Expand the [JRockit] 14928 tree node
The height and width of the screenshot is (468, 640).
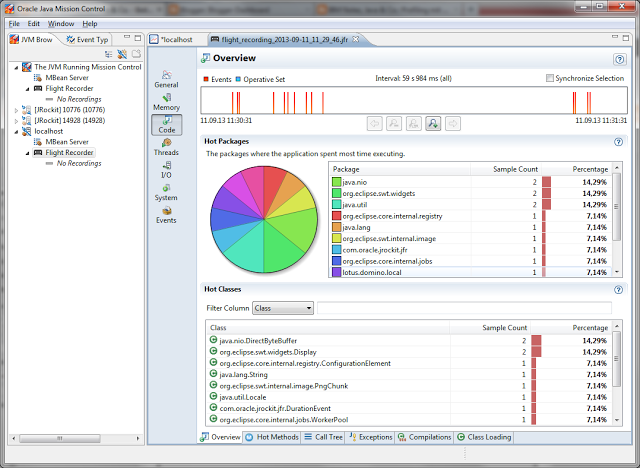pos(15,120)
